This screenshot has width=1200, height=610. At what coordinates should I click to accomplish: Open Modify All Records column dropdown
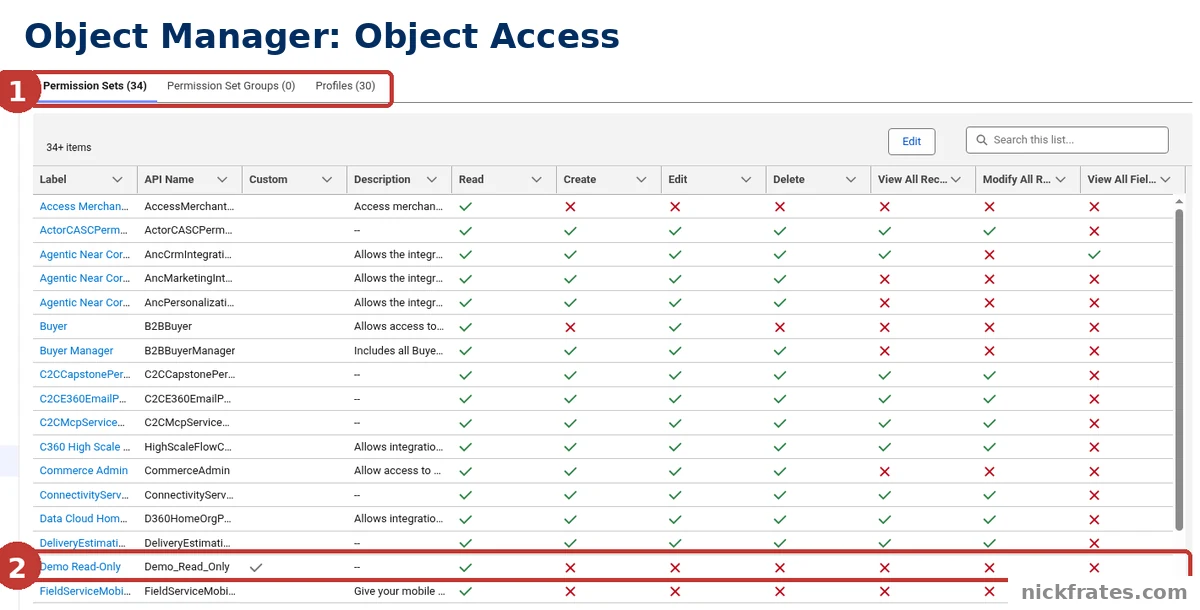(x=1060, y=180)
